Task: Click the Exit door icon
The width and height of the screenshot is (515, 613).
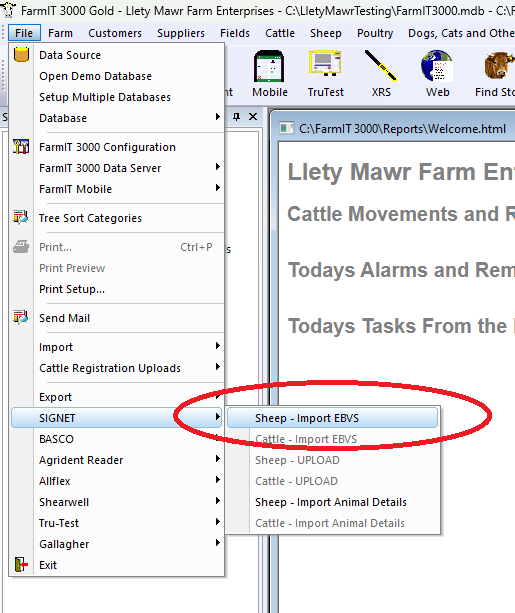Action: (x=21, y=565)
